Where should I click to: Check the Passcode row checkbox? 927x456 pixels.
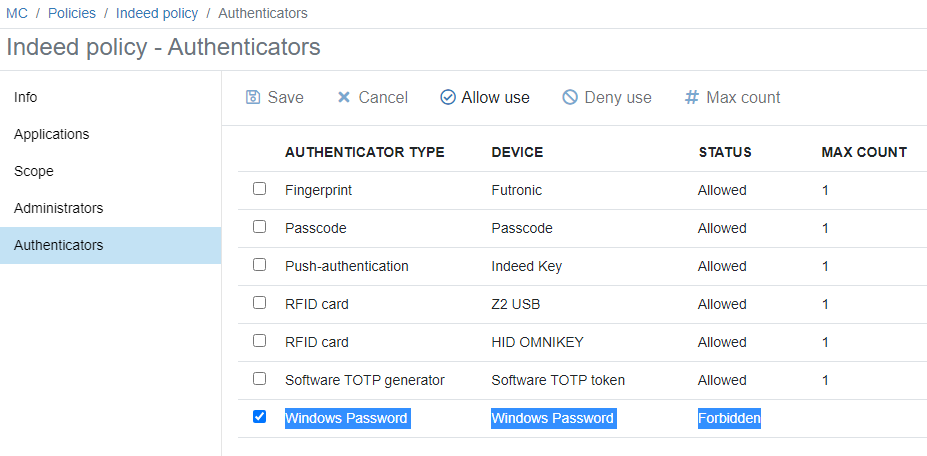260,227
